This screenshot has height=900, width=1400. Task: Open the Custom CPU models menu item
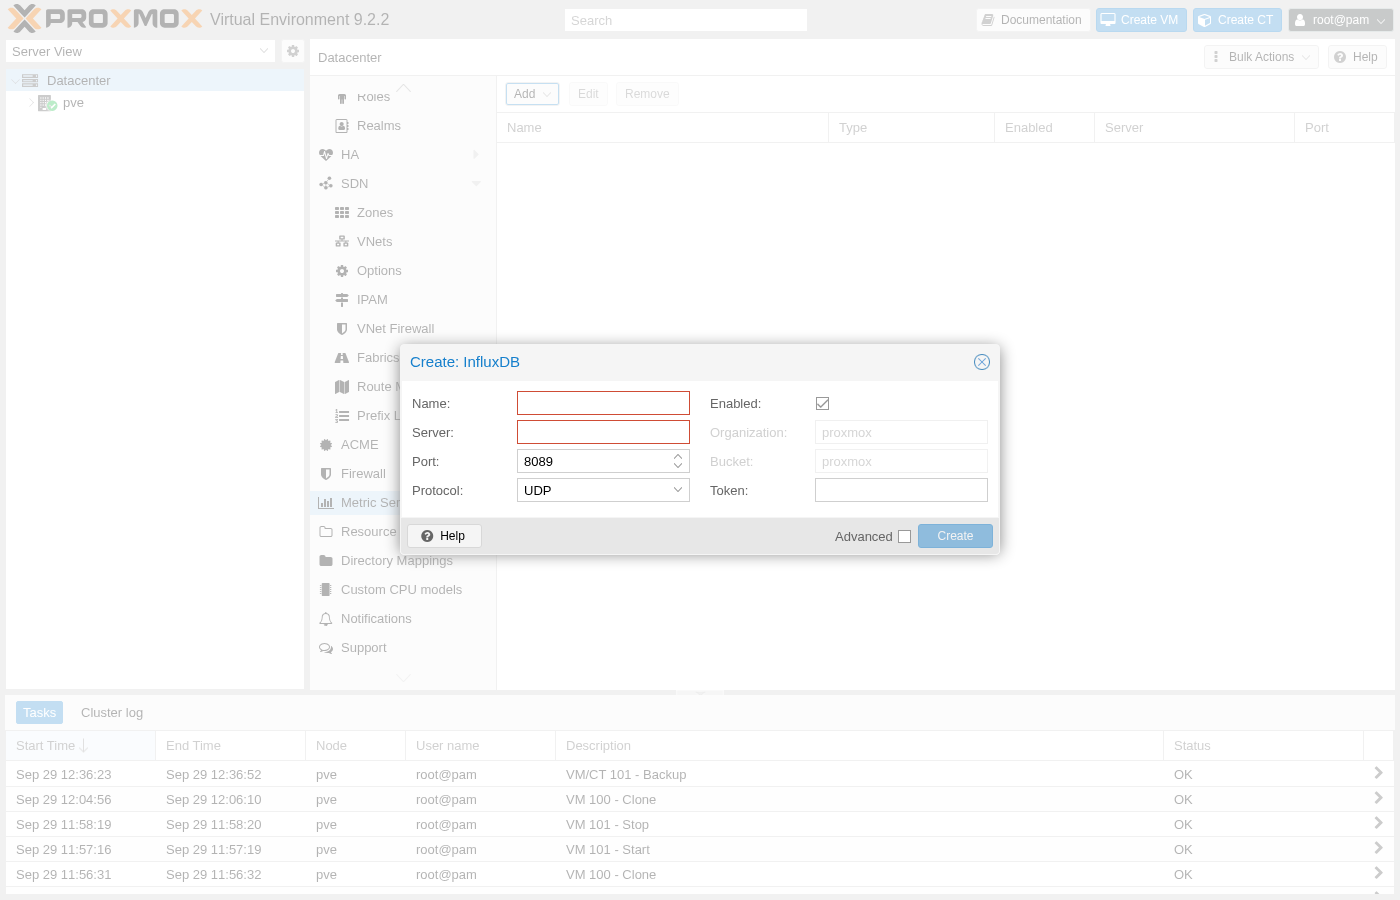click(403, 590)
